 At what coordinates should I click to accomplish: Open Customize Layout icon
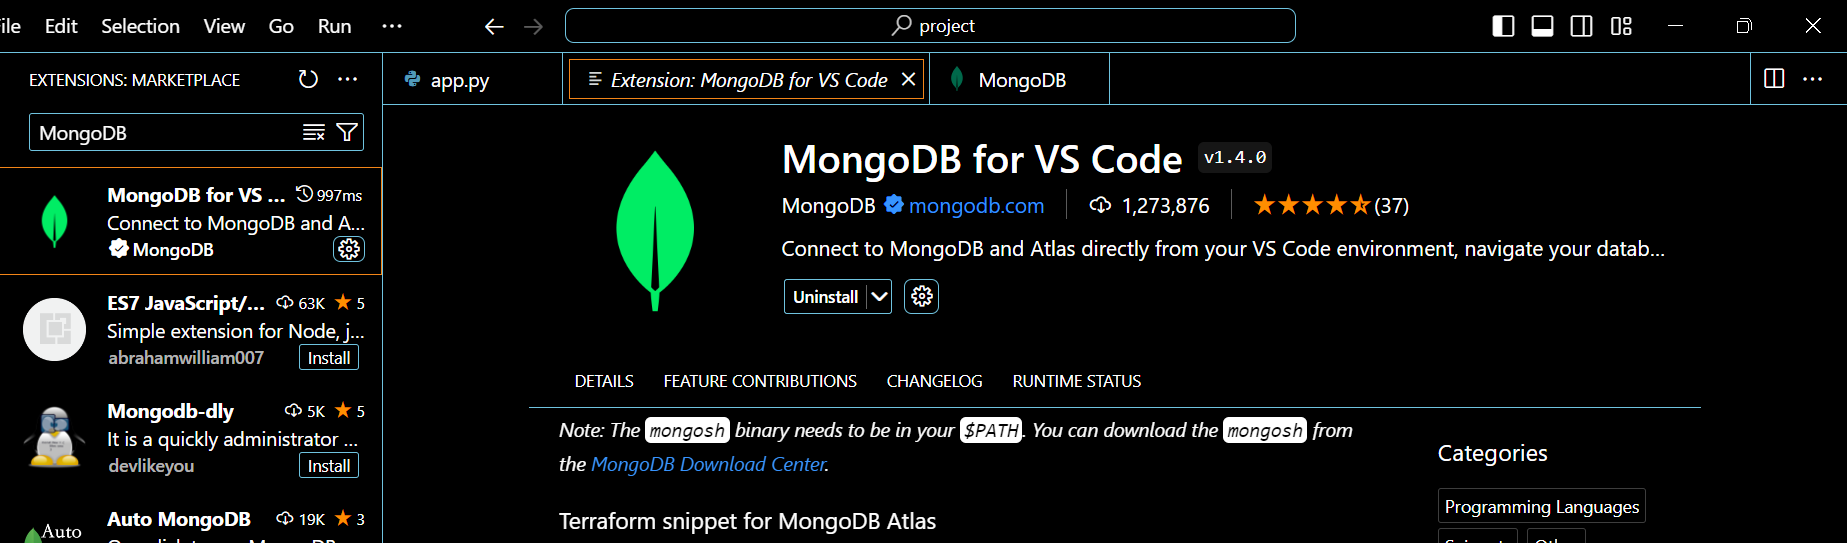tap(1621, 26)
